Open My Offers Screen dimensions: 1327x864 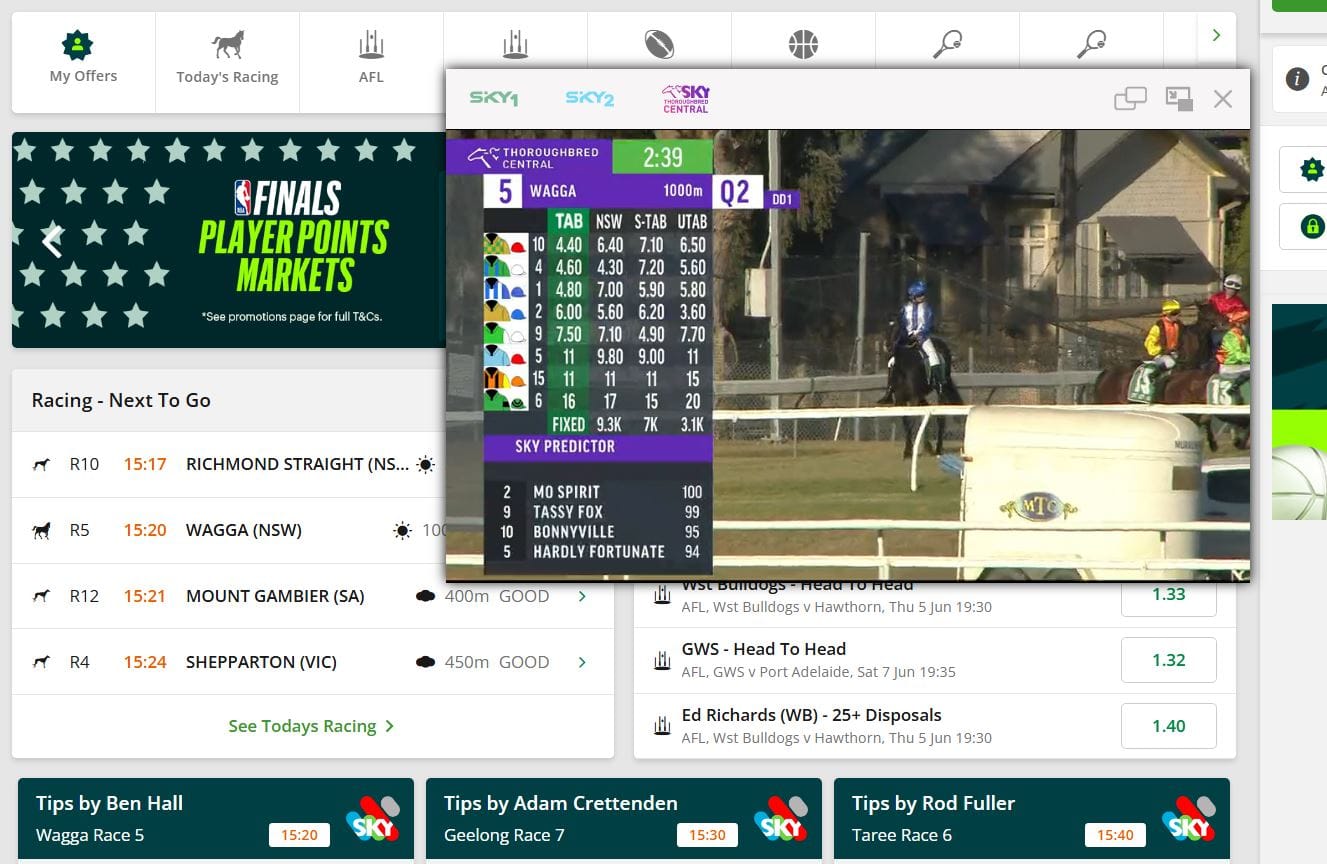click(82, 60)
